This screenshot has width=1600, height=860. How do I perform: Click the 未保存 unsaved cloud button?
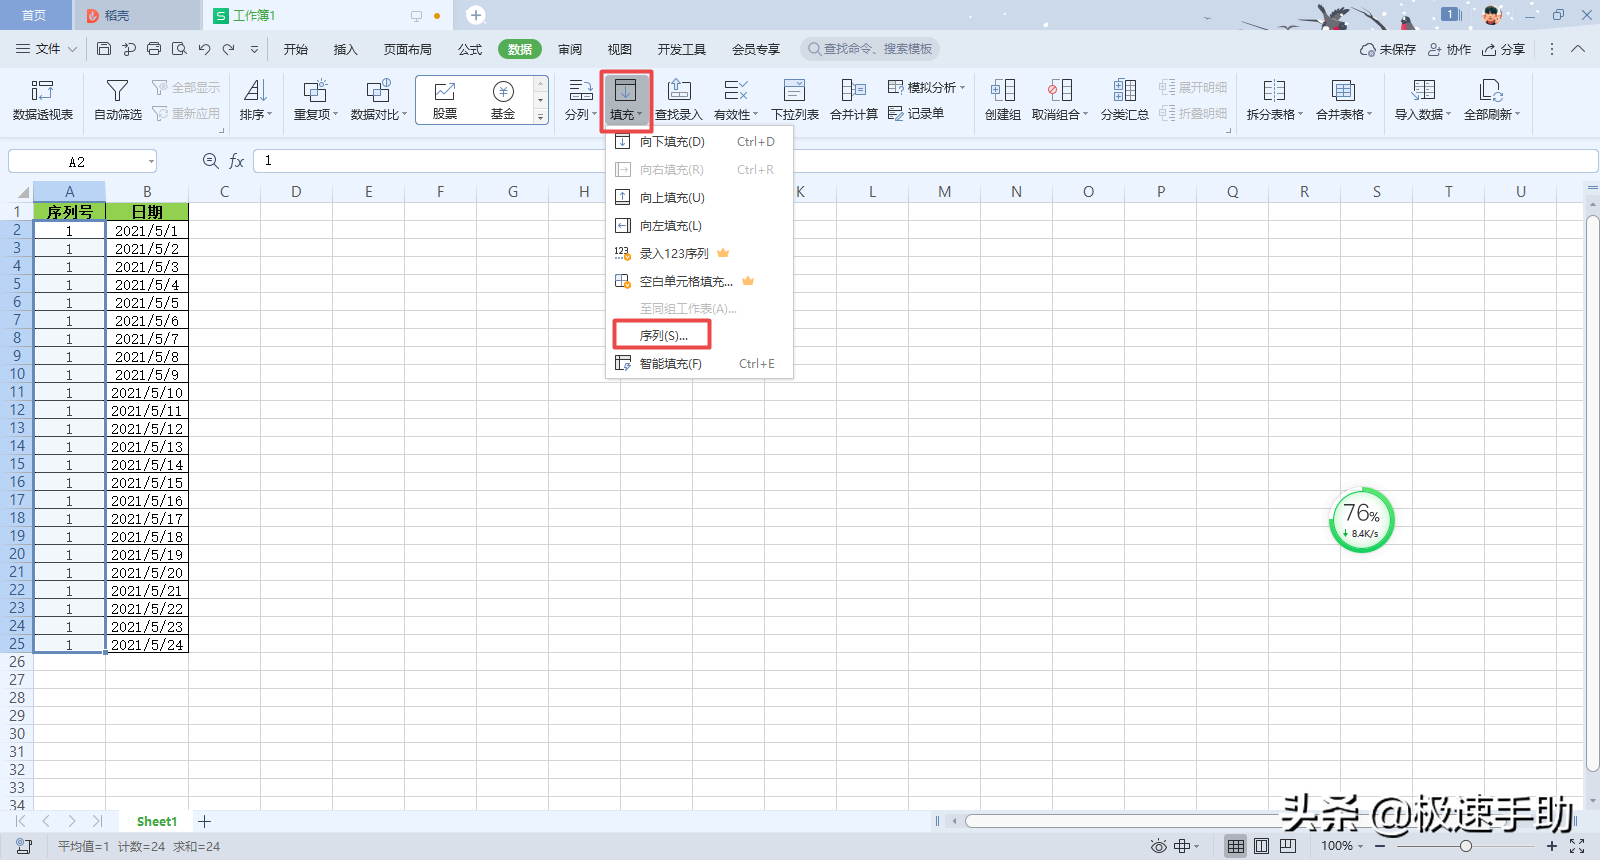click(x=1388, y=49)
